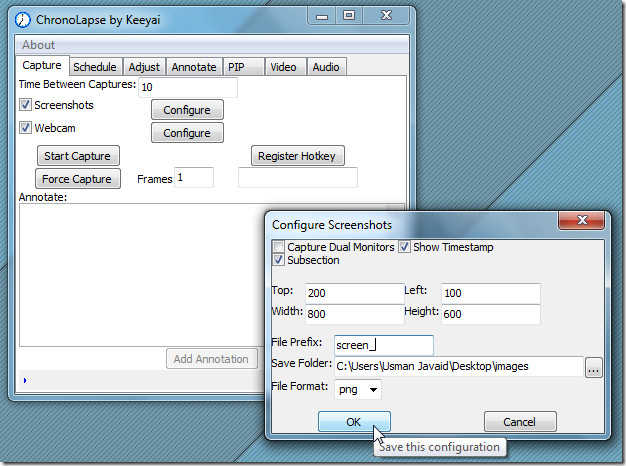Select the Capture tab

42,65
